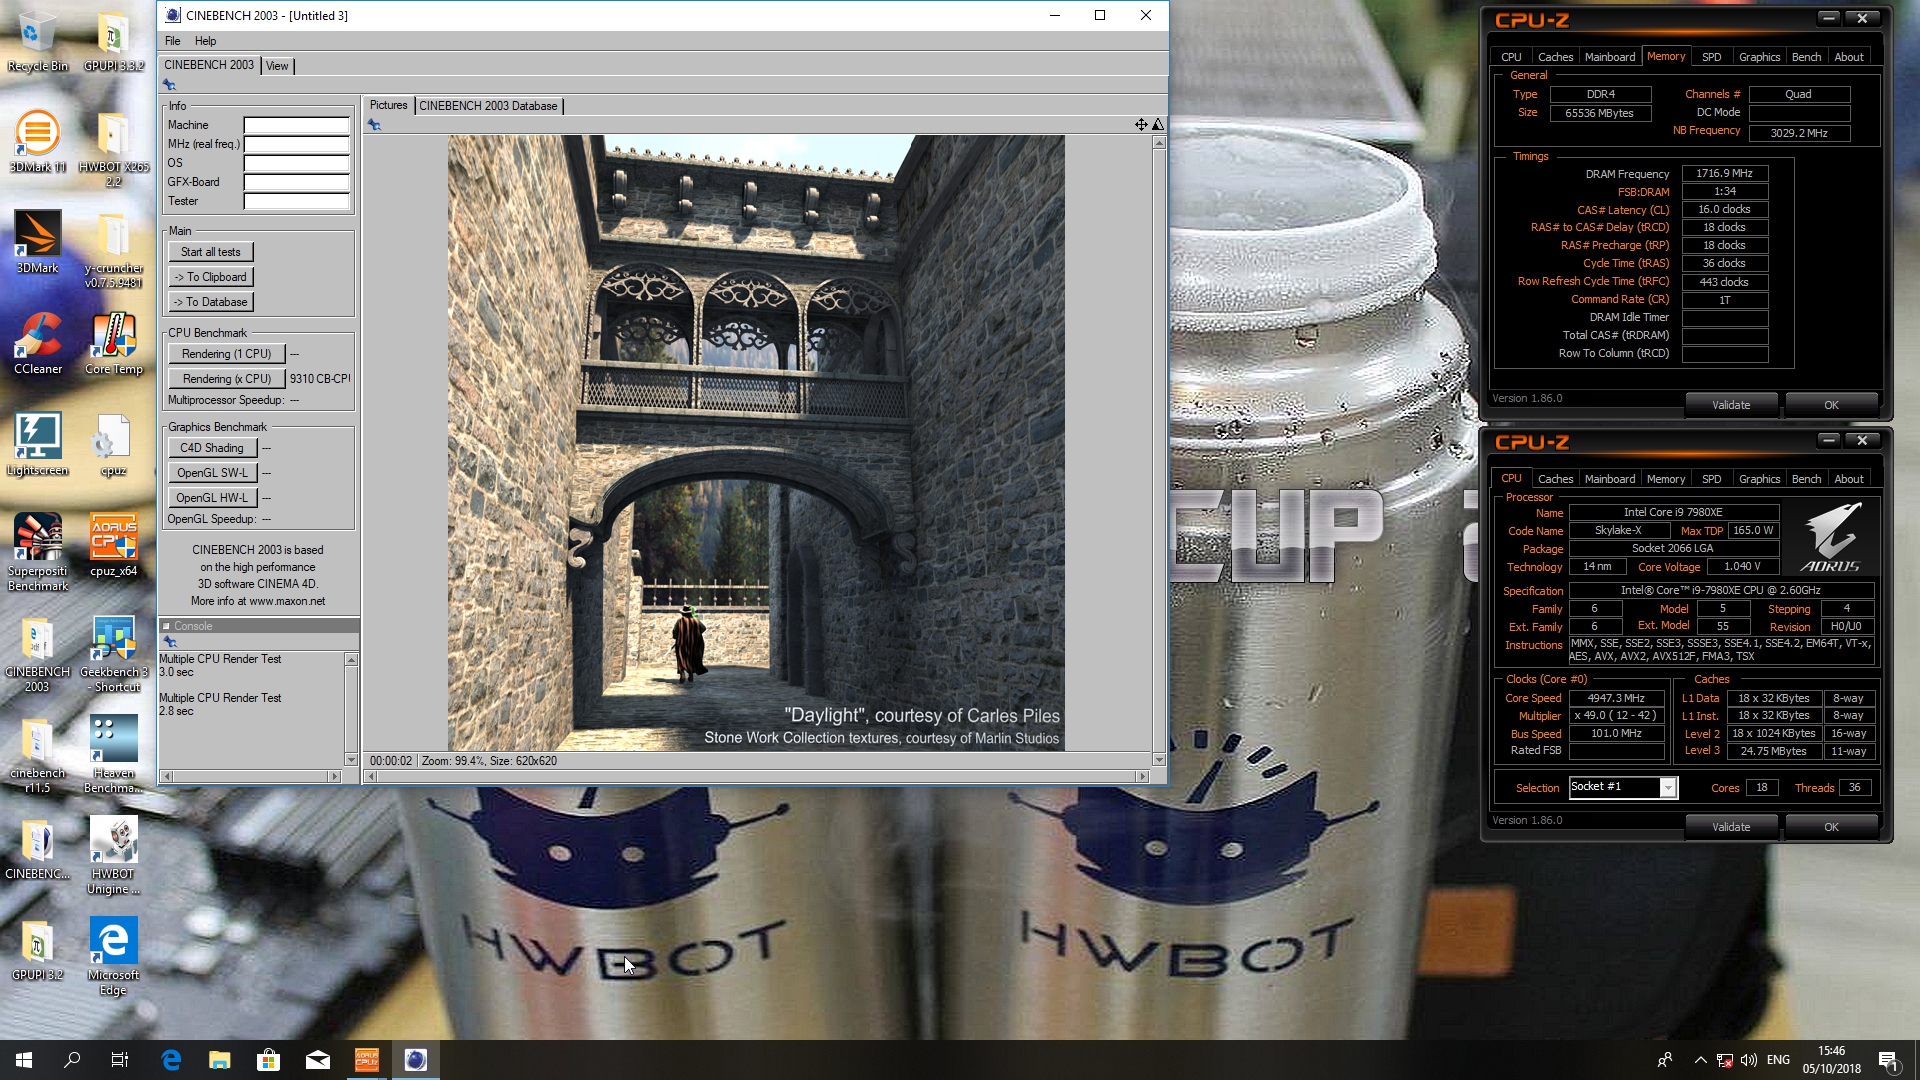Run OpenGL HW-L test
The width and height of the screenshot is (1920, 1080).
[x=212, y=498]
